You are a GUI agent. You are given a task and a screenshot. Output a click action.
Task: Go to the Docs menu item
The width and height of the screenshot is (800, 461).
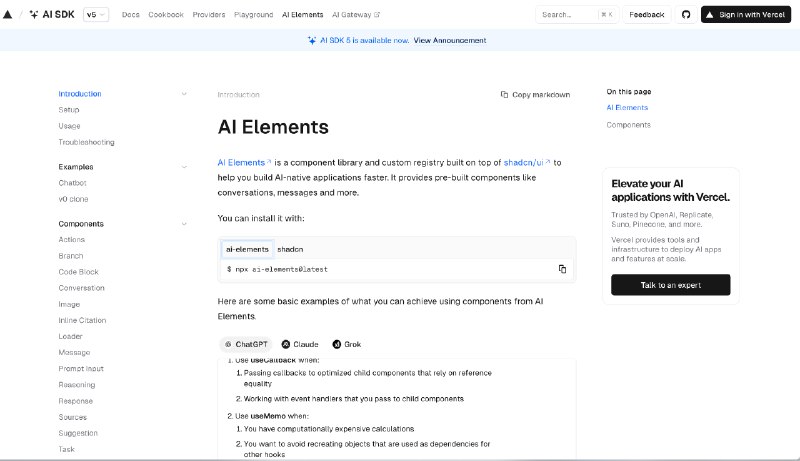pyautogui.click(x=131, y=15)
